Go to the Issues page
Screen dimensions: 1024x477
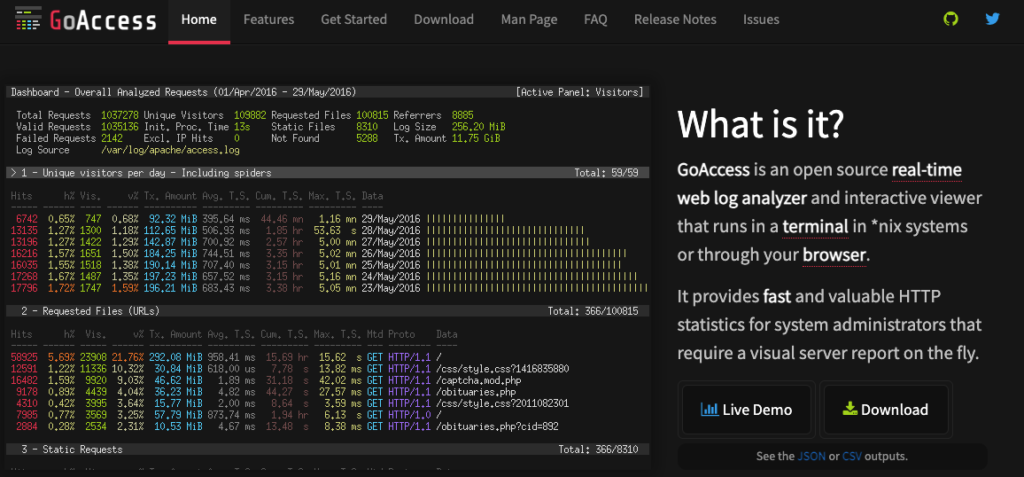click(x=761, y=20)
